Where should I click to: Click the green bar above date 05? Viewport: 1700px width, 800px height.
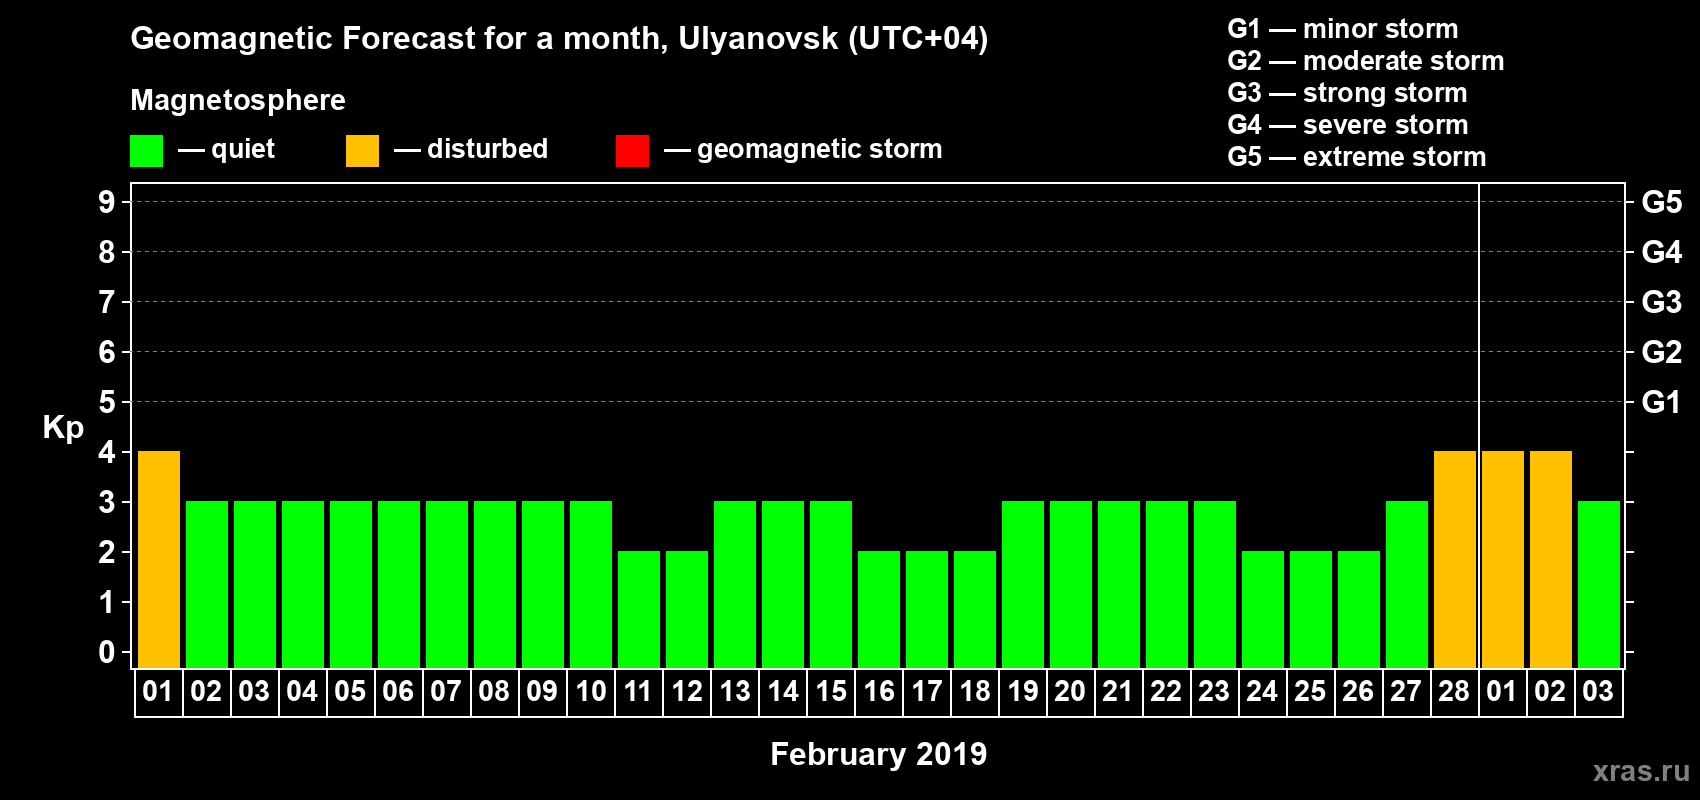pos(351,584)
